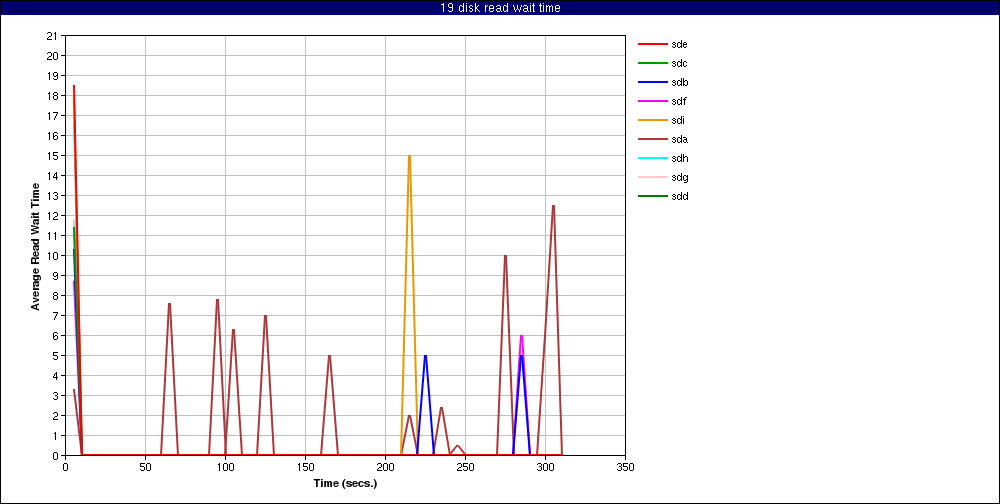The height and width of the screenshot is (504, 1000).
Task: Click the 'Time (secs.)' axis label
Action: [345, 483]
